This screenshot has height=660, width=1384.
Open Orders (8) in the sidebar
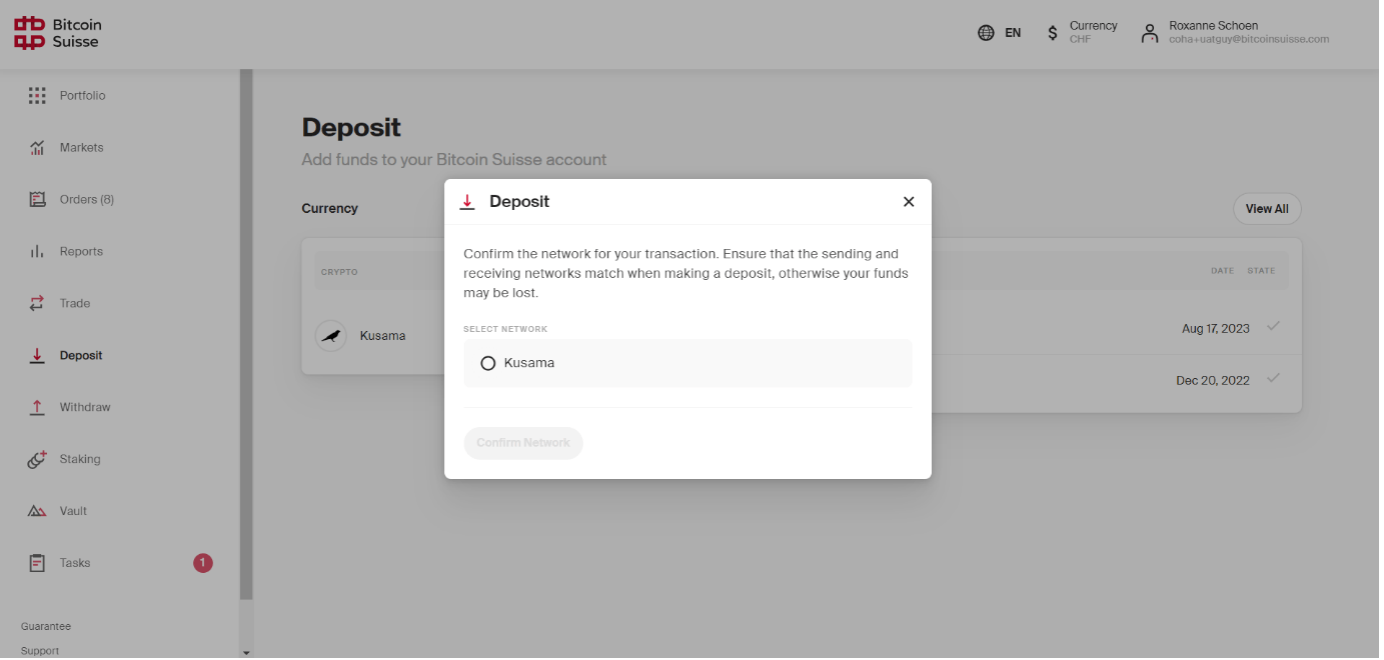(x=86, y=200)
